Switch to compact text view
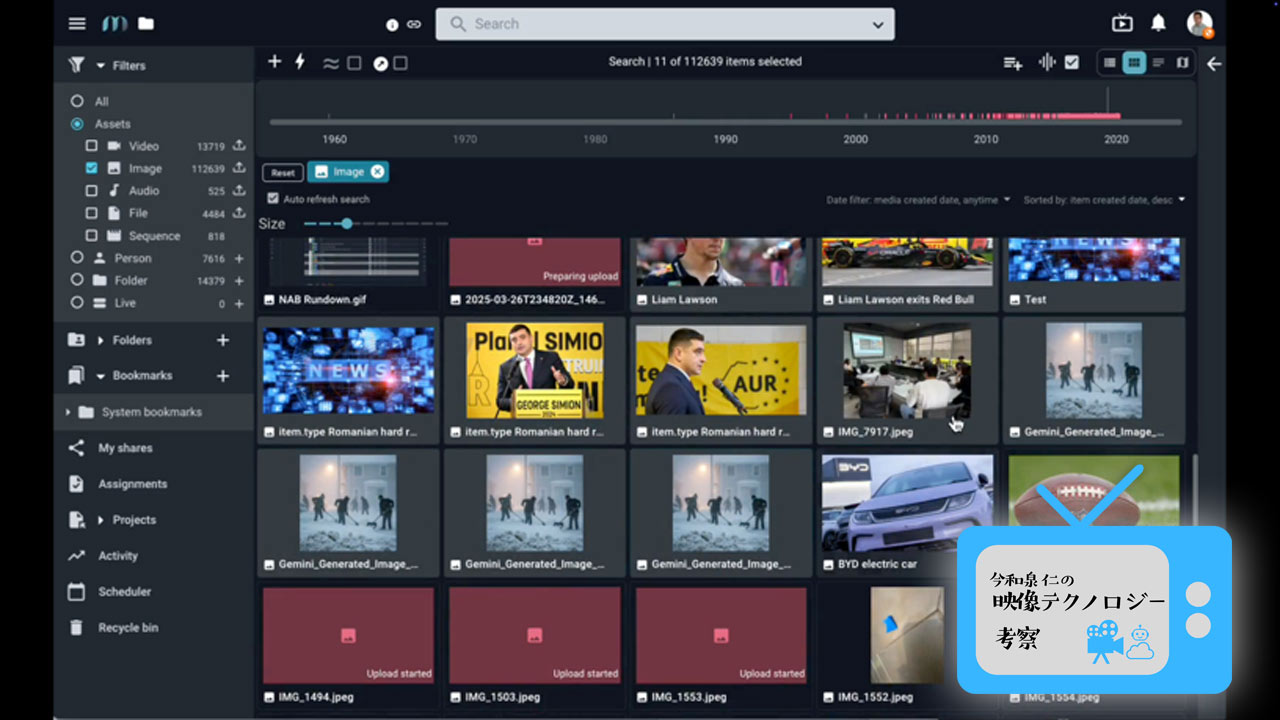Image resolution: width=1280 pixels, height=720 pixels. (x=1158, y=62)
